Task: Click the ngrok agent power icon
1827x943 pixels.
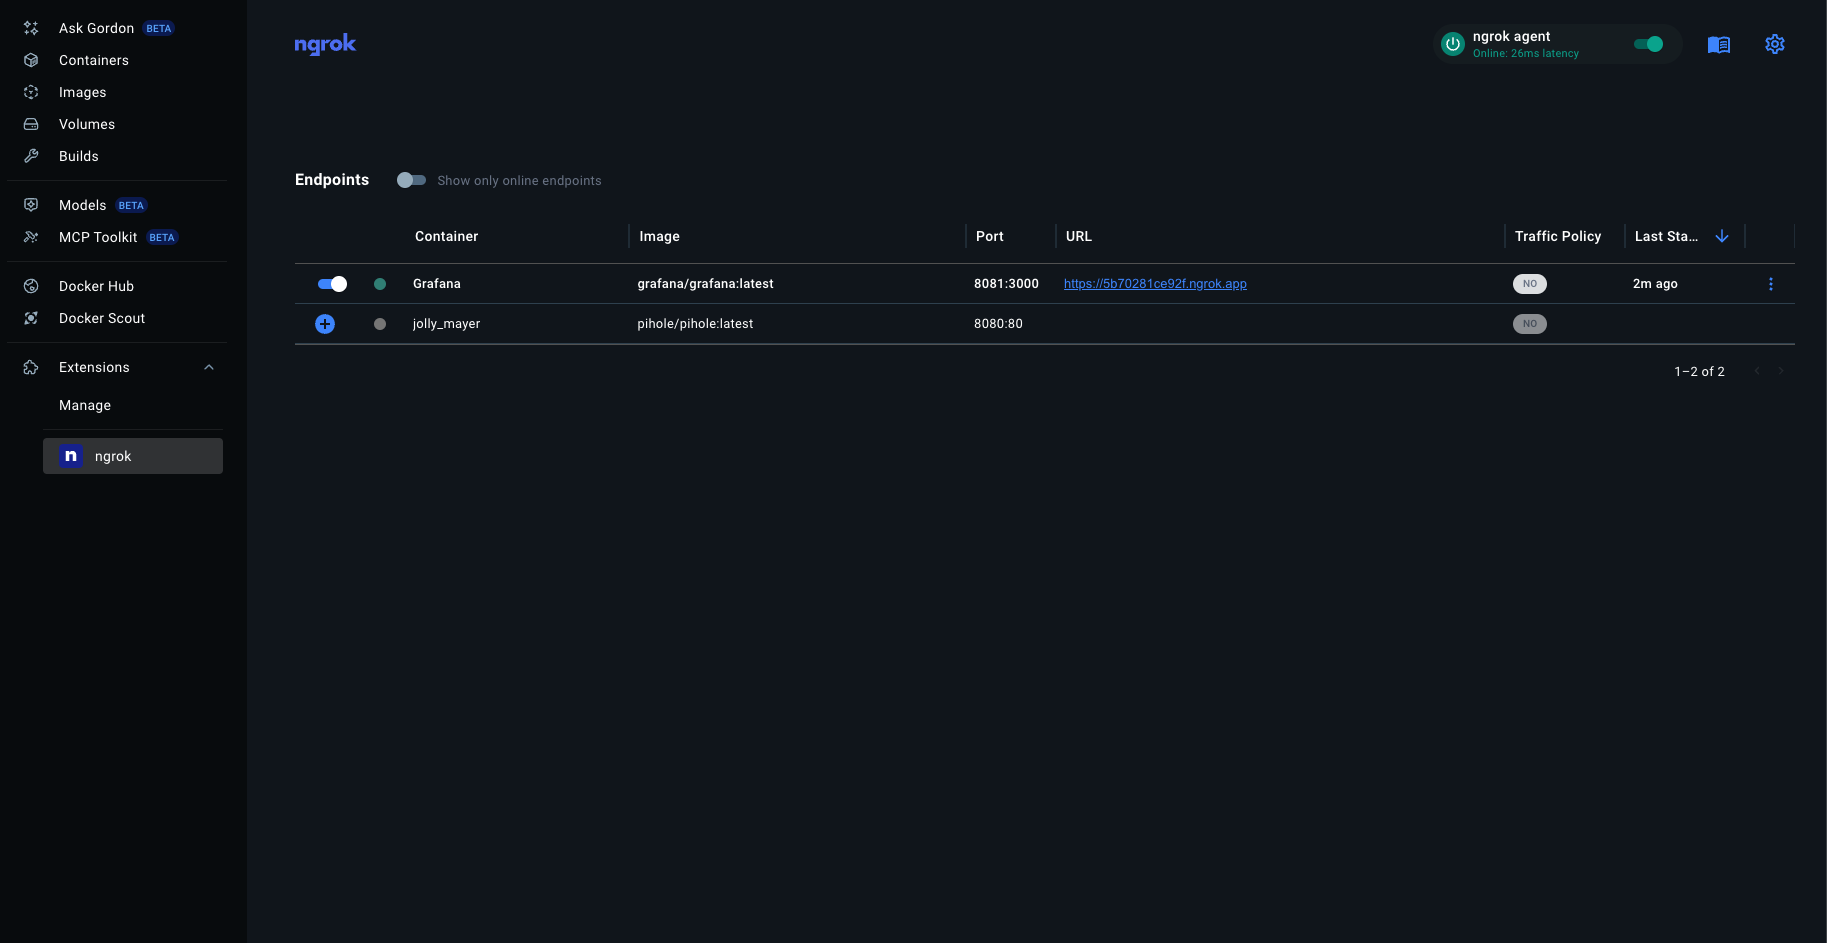Action: tap(1453, 44)
